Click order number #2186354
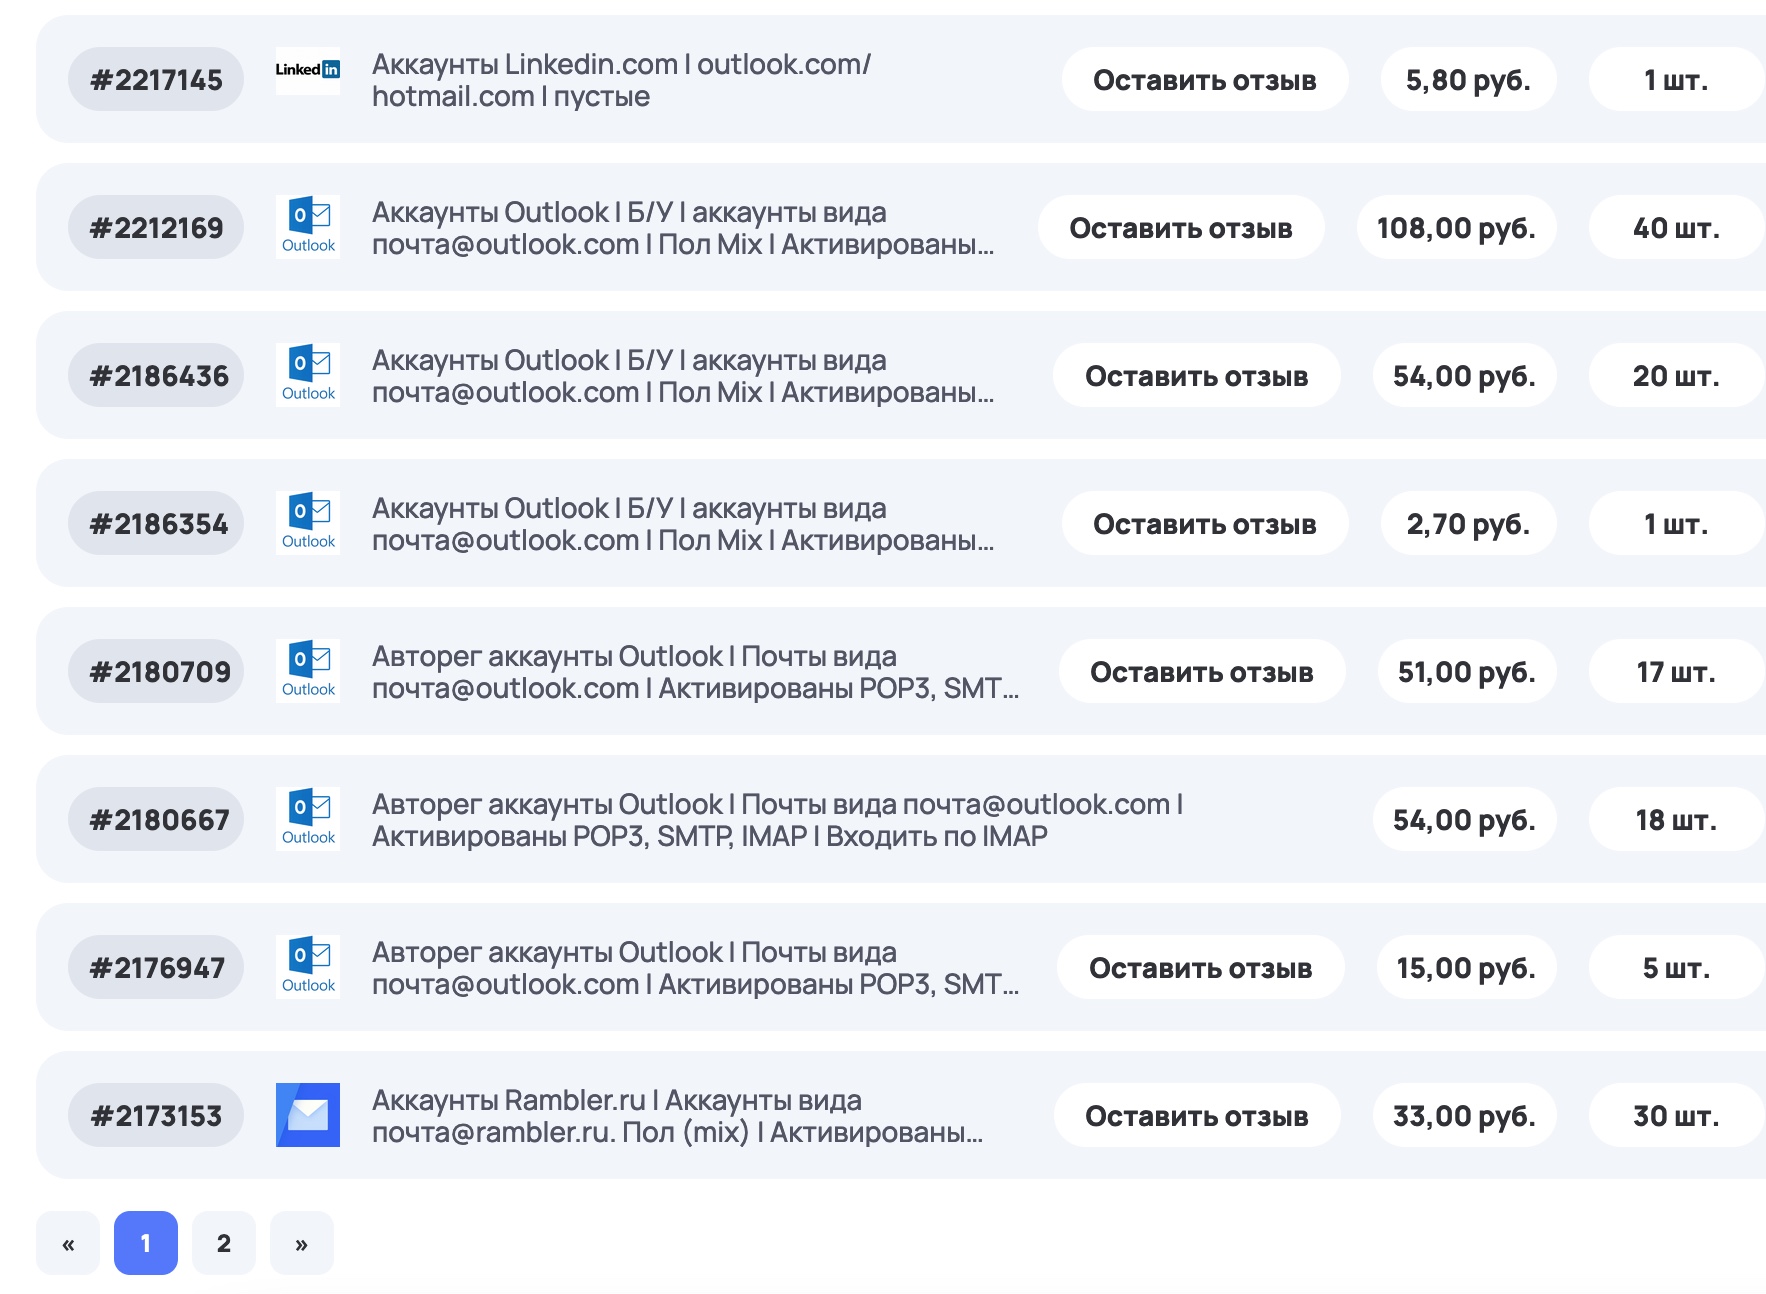1766x1294 pixels. point(156,523)
